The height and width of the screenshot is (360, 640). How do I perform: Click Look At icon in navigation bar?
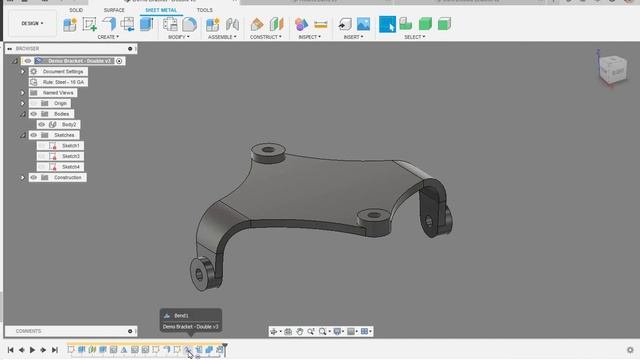point(288,331)
